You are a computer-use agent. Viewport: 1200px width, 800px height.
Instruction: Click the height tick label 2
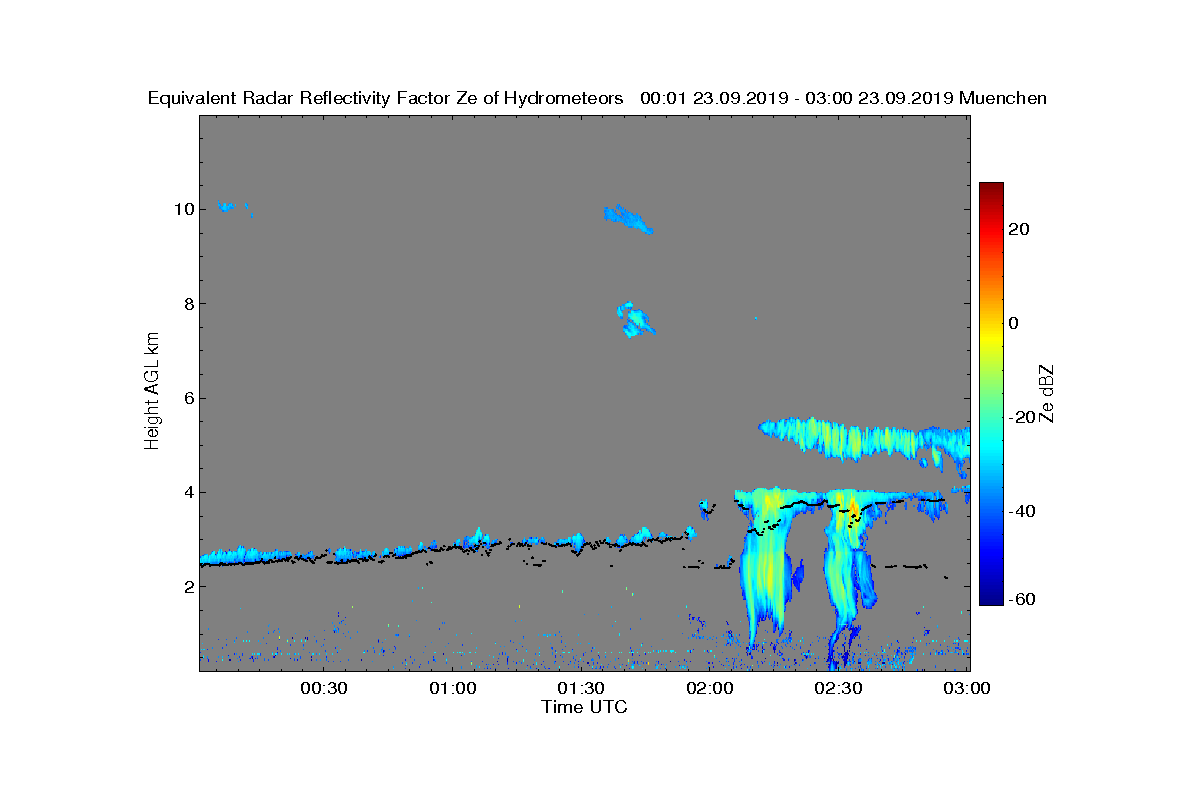click(188, 587)
